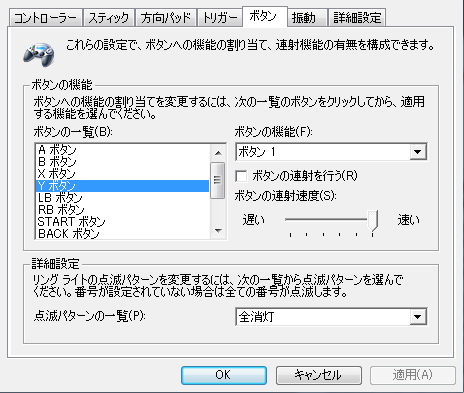Click the キャンセル button
Viewport: 464px width, 393px height.
(319, 375)
